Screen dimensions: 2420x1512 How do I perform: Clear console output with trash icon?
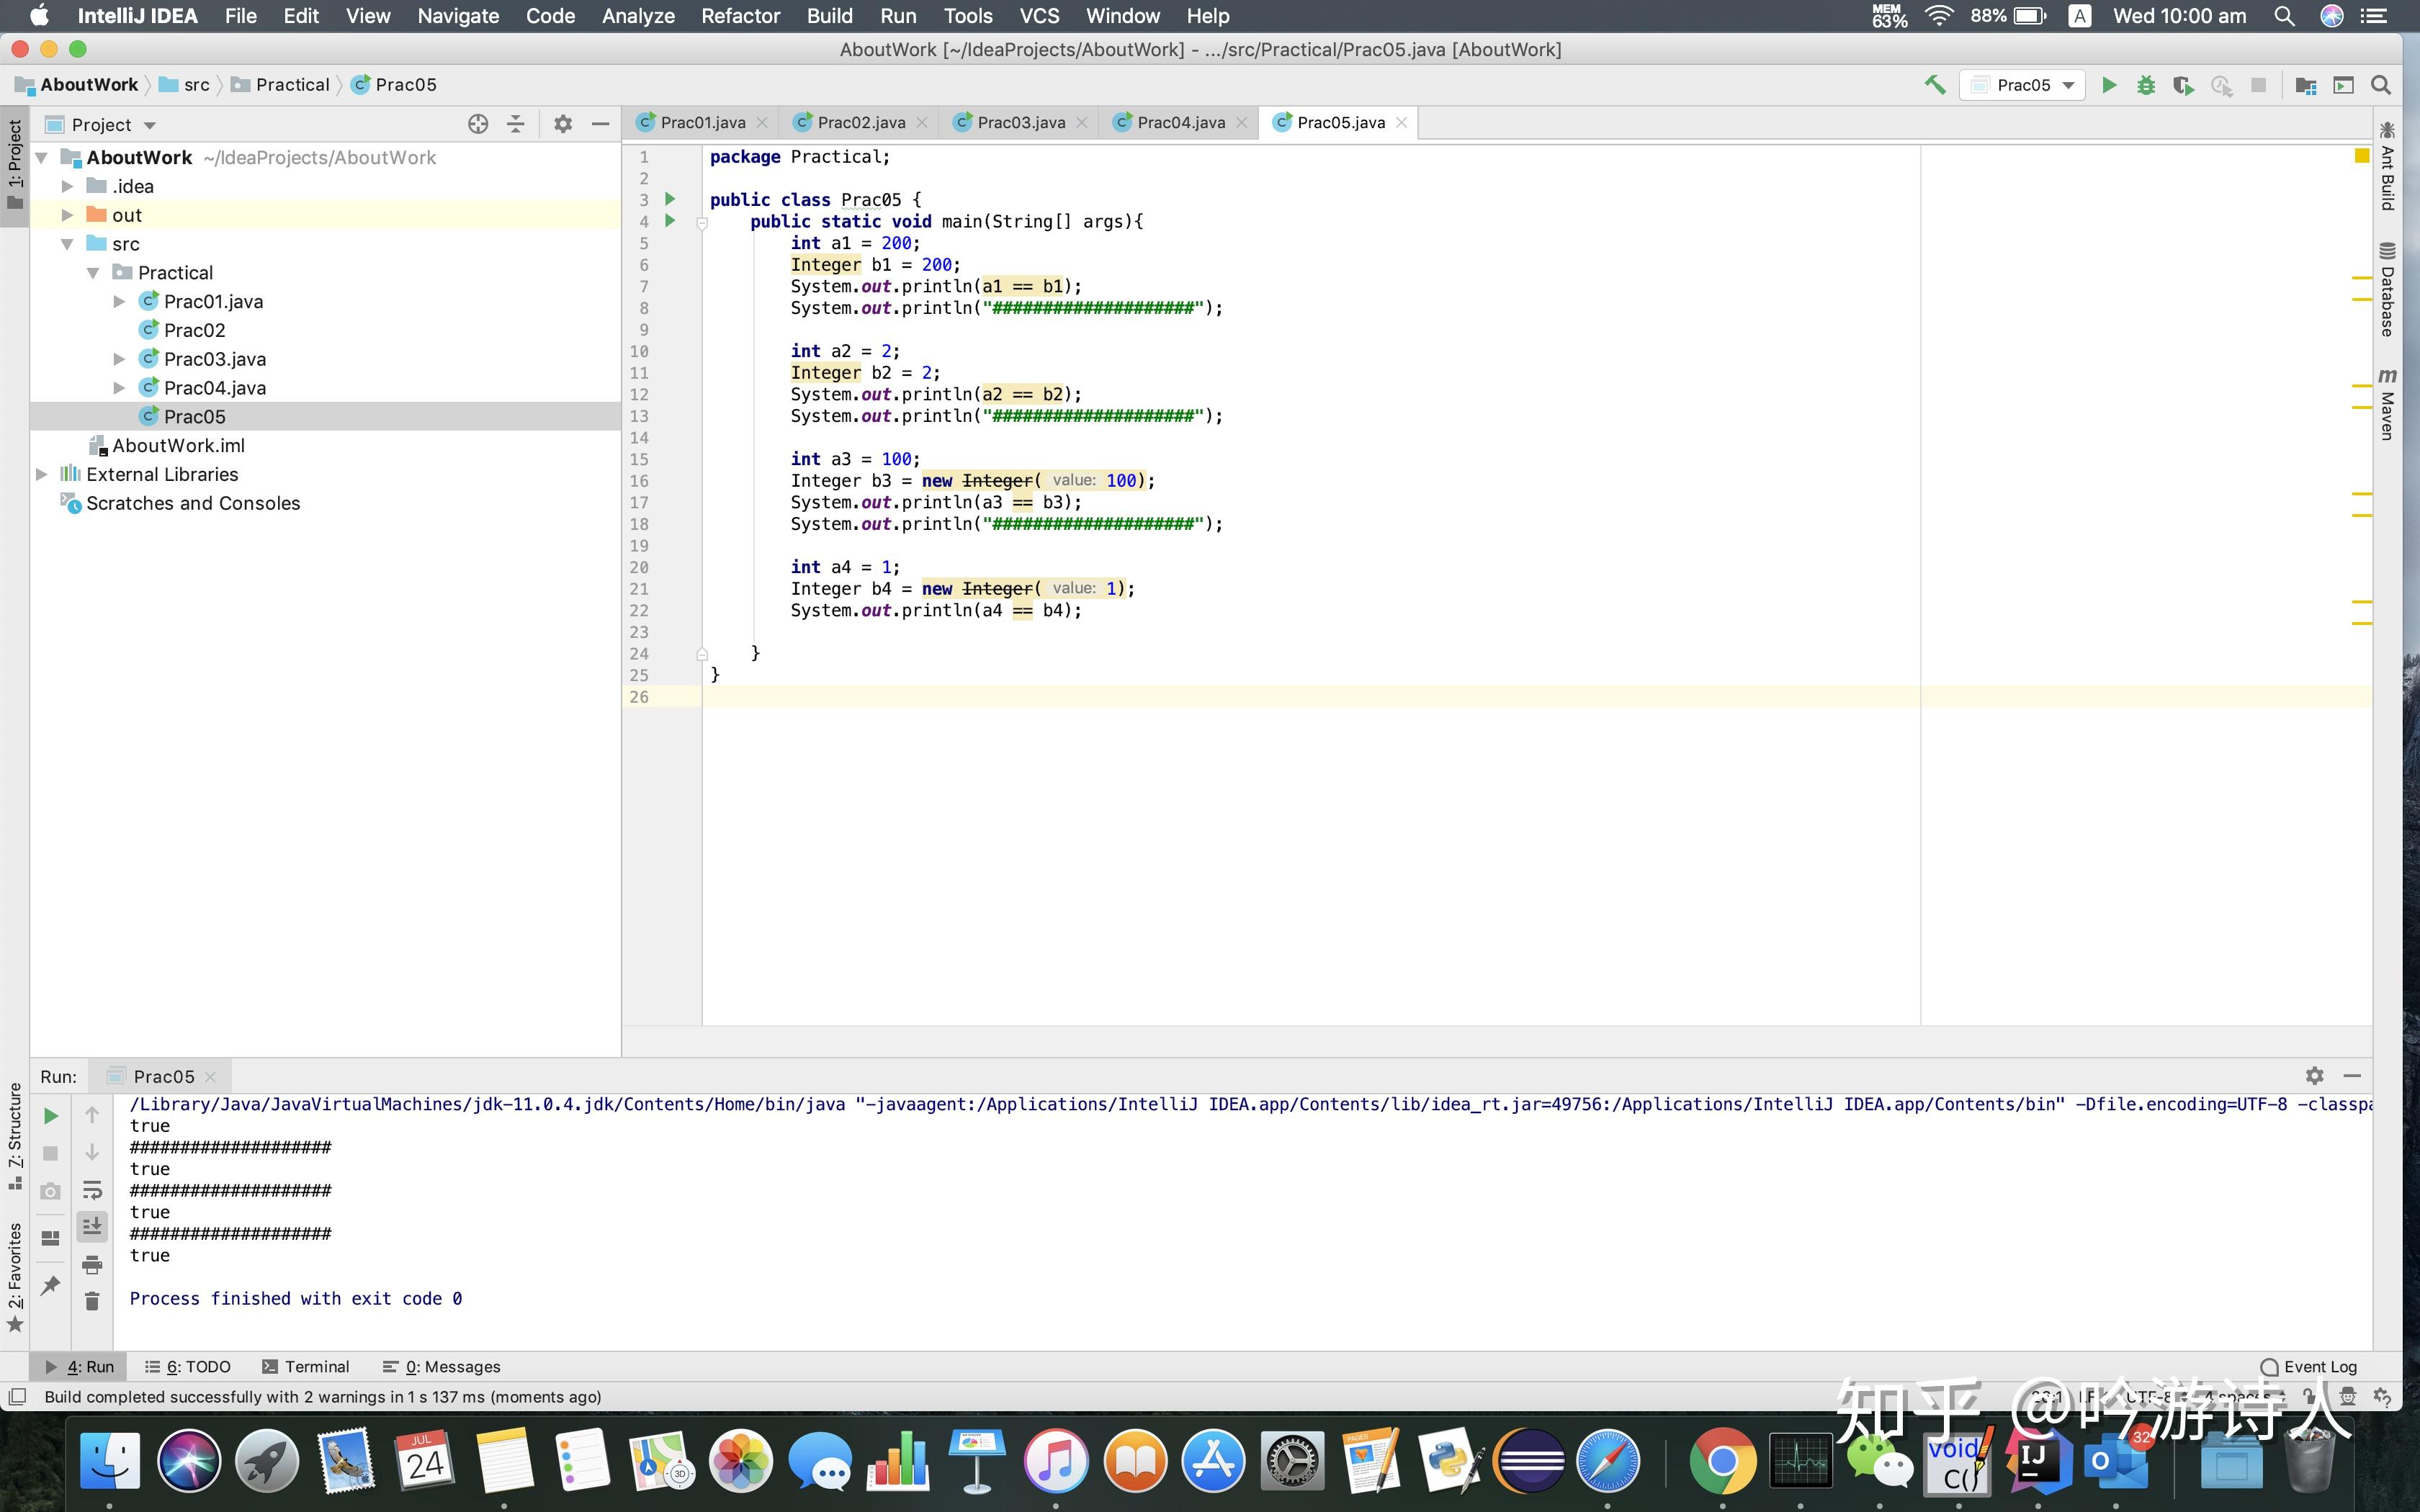(x=92, y=1301)
